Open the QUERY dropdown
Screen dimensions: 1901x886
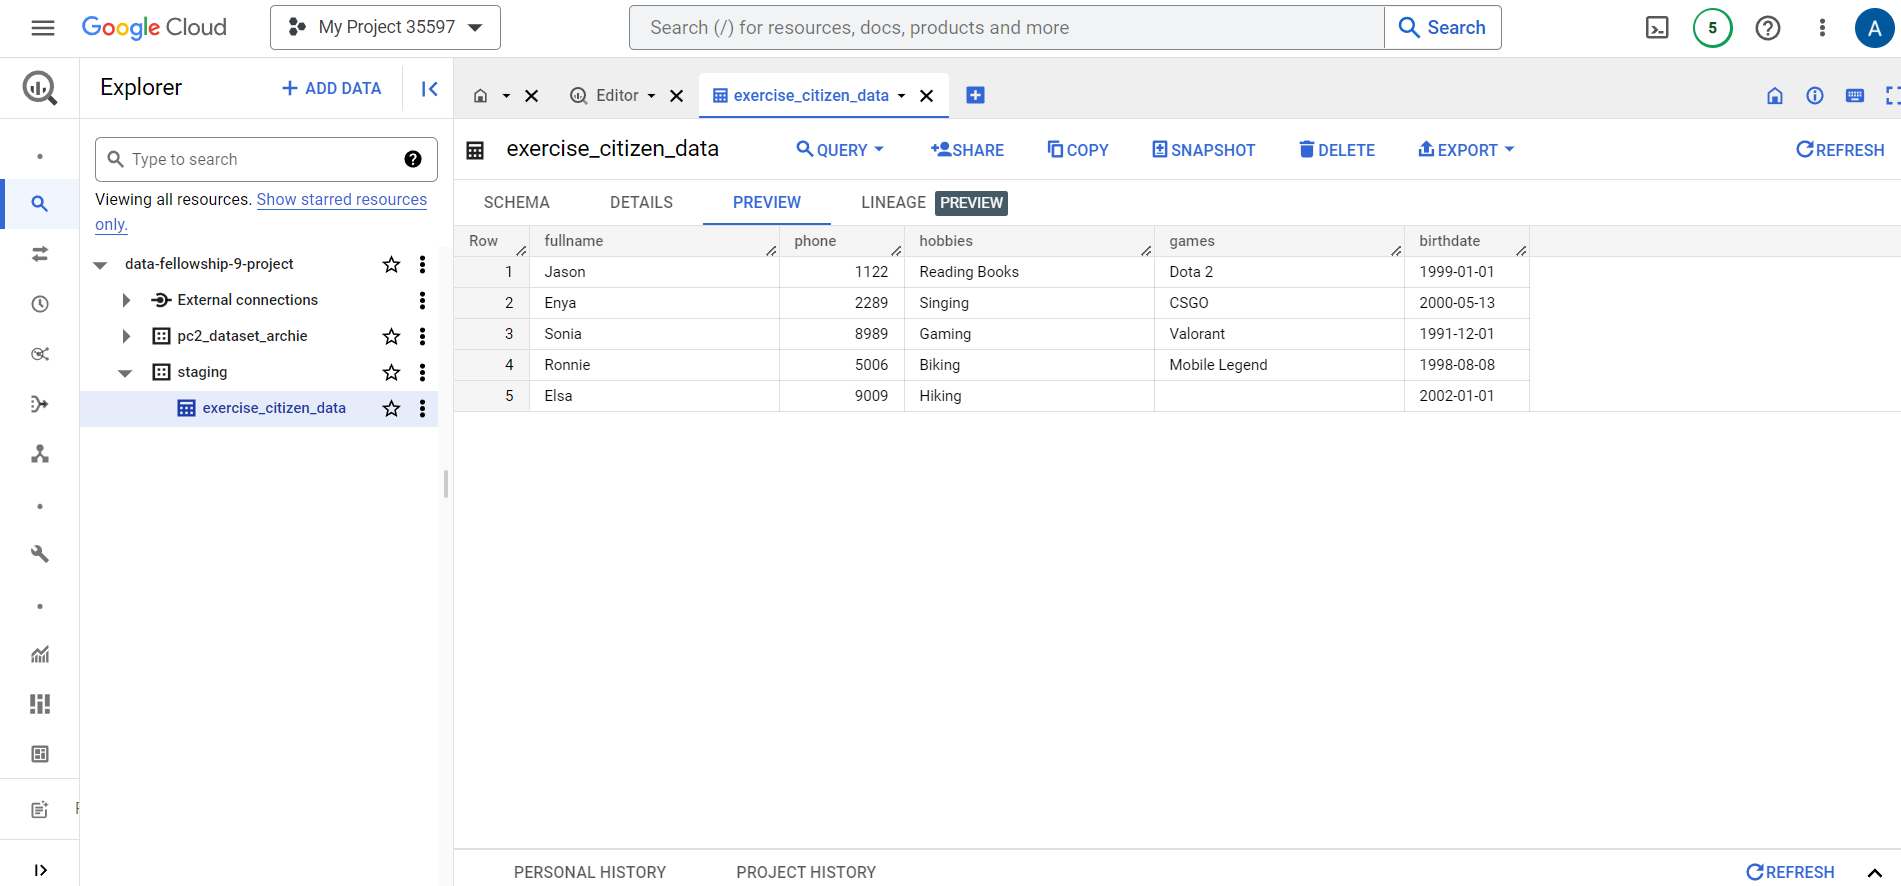click(x=840, y=150)
